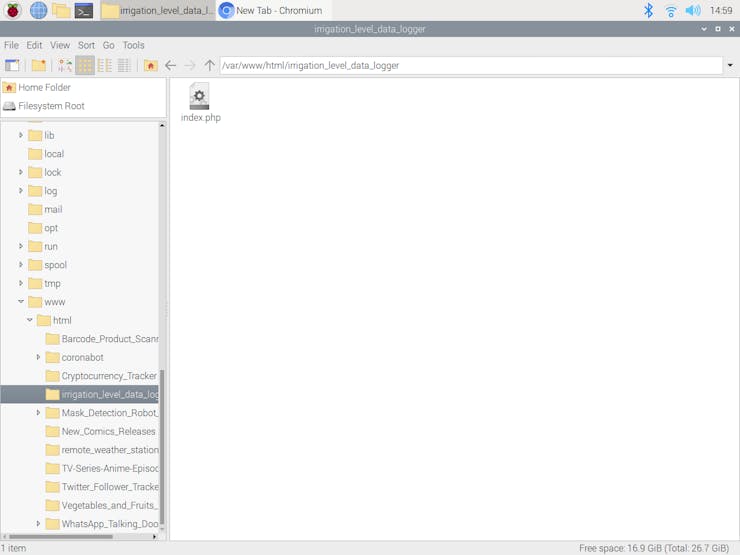Open Wi-Fi network menu in tray
Screen dimensions: 740x555
coord(671,11)
